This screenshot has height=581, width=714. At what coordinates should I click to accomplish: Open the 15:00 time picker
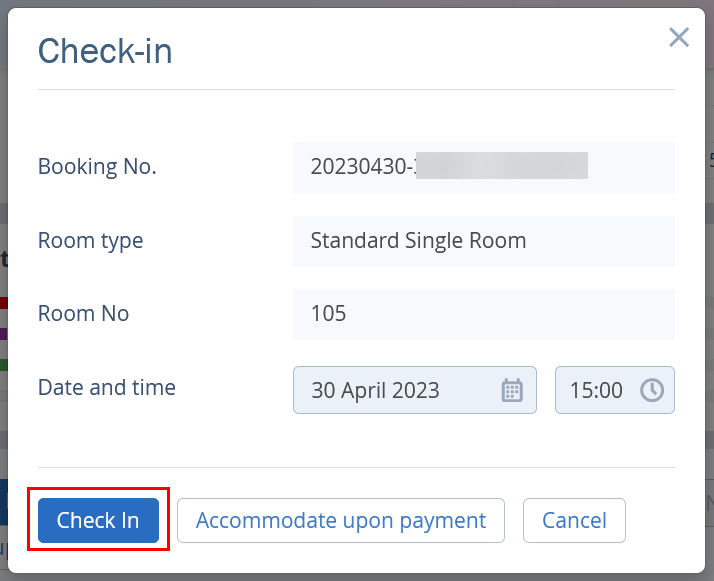click(615, 390)
